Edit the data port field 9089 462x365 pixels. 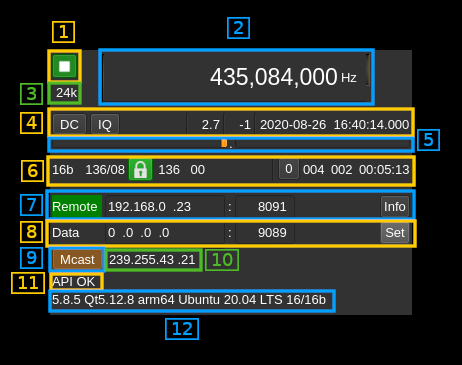click(x=265, y=233)
